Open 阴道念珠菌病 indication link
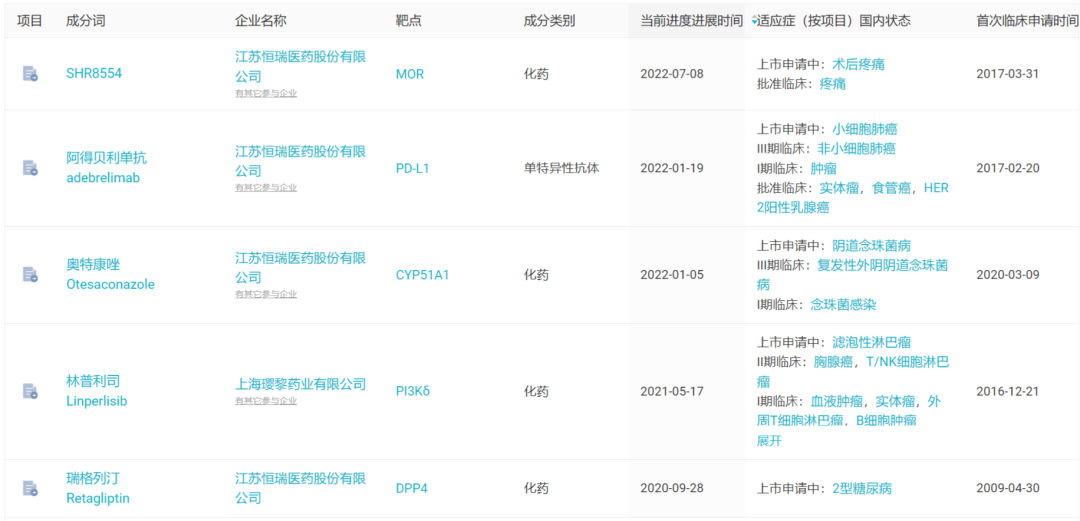 tap(871, 245)
